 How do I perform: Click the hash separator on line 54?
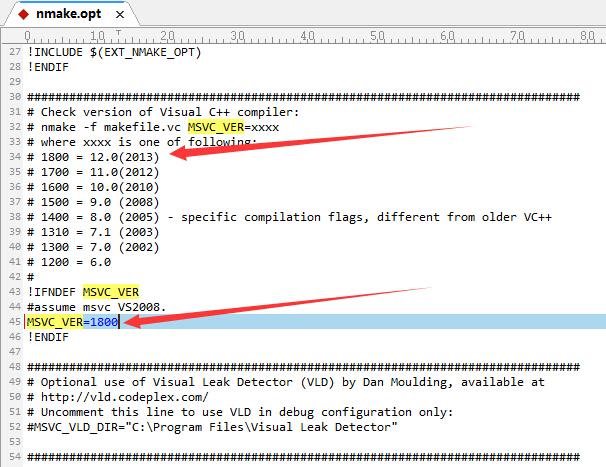(303, 457)
